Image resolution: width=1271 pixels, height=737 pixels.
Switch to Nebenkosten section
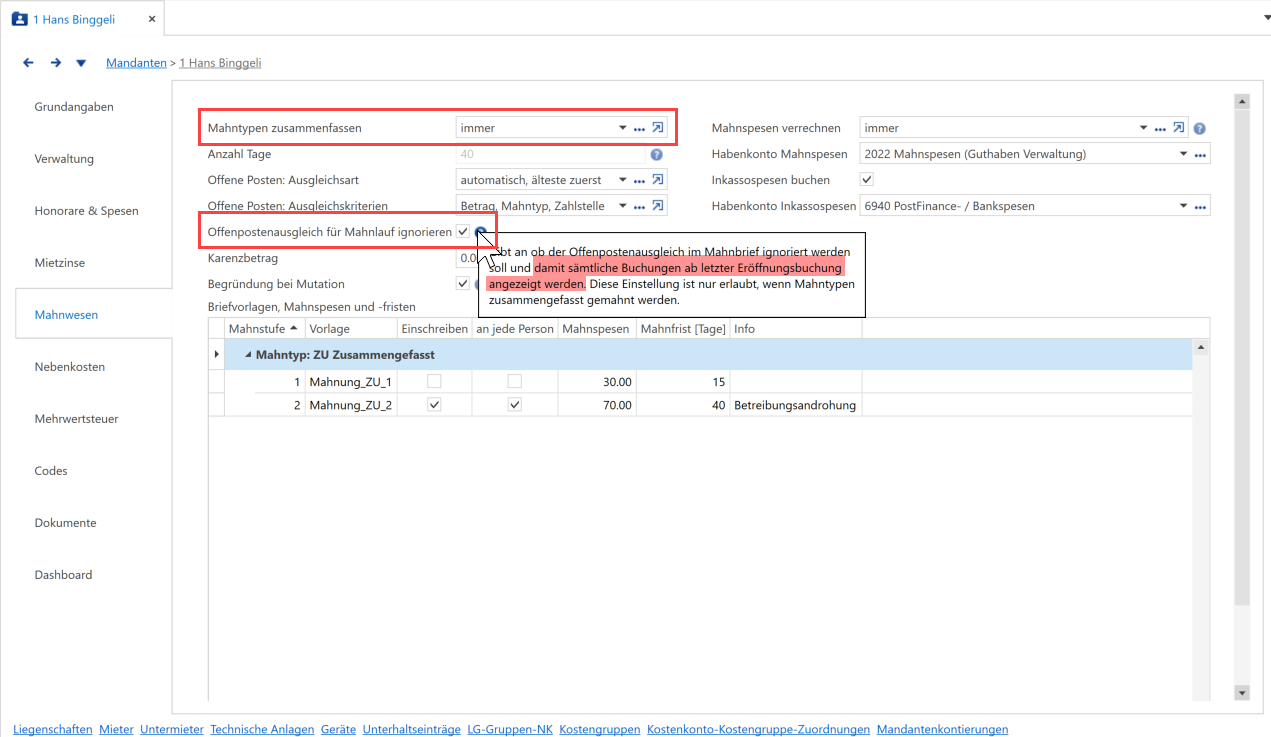[70, 367]
